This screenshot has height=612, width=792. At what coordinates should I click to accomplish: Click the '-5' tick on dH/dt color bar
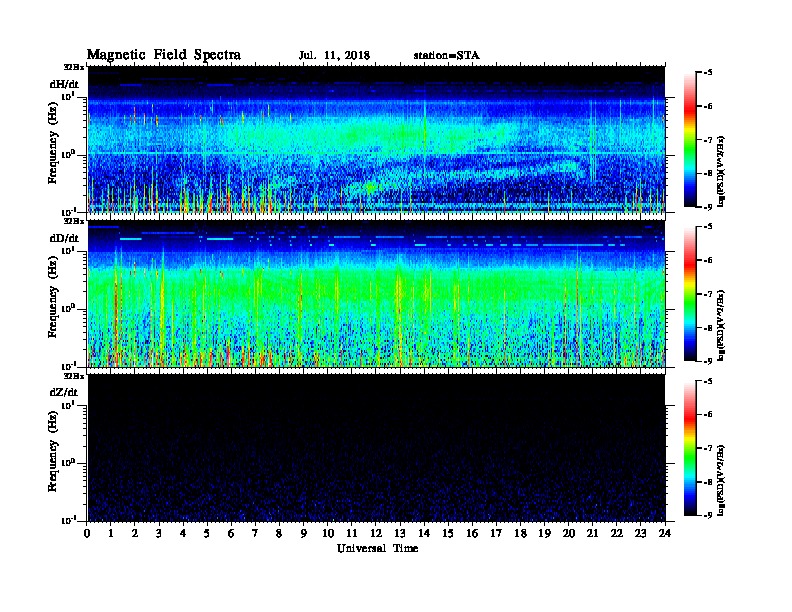[708, 73]
